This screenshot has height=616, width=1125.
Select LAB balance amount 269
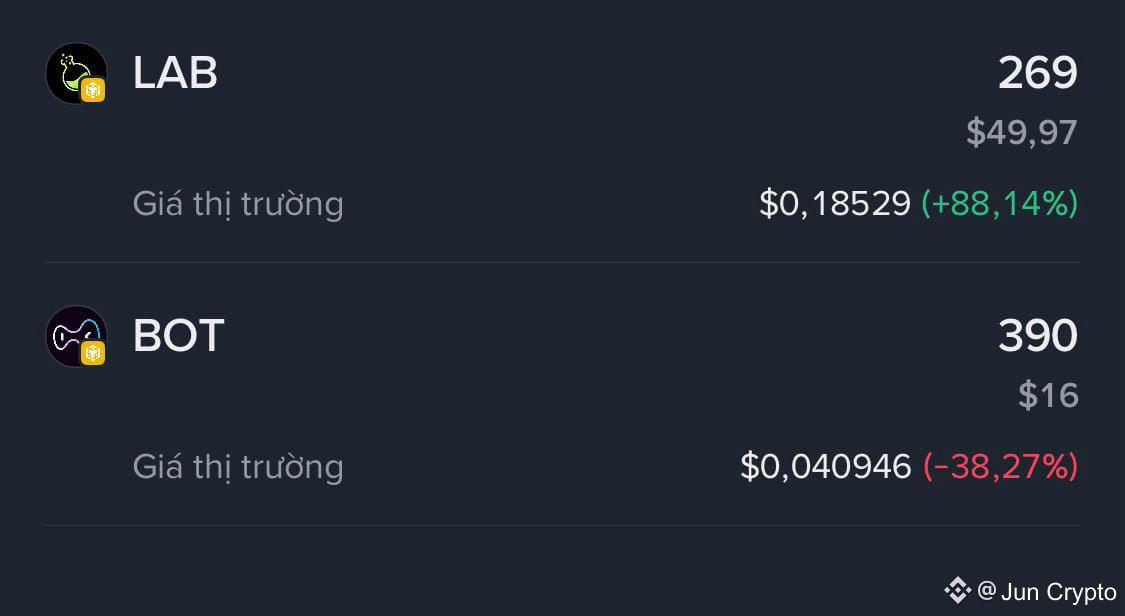1037,73
